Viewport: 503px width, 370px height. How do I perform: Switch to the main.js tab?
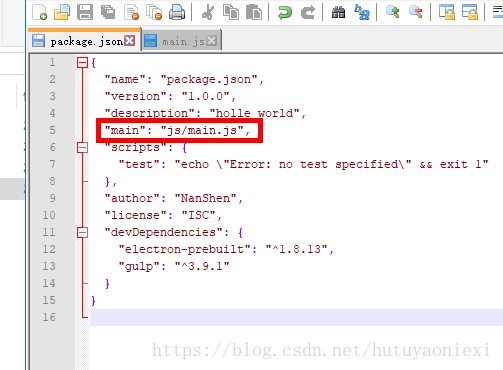[183, 41]
